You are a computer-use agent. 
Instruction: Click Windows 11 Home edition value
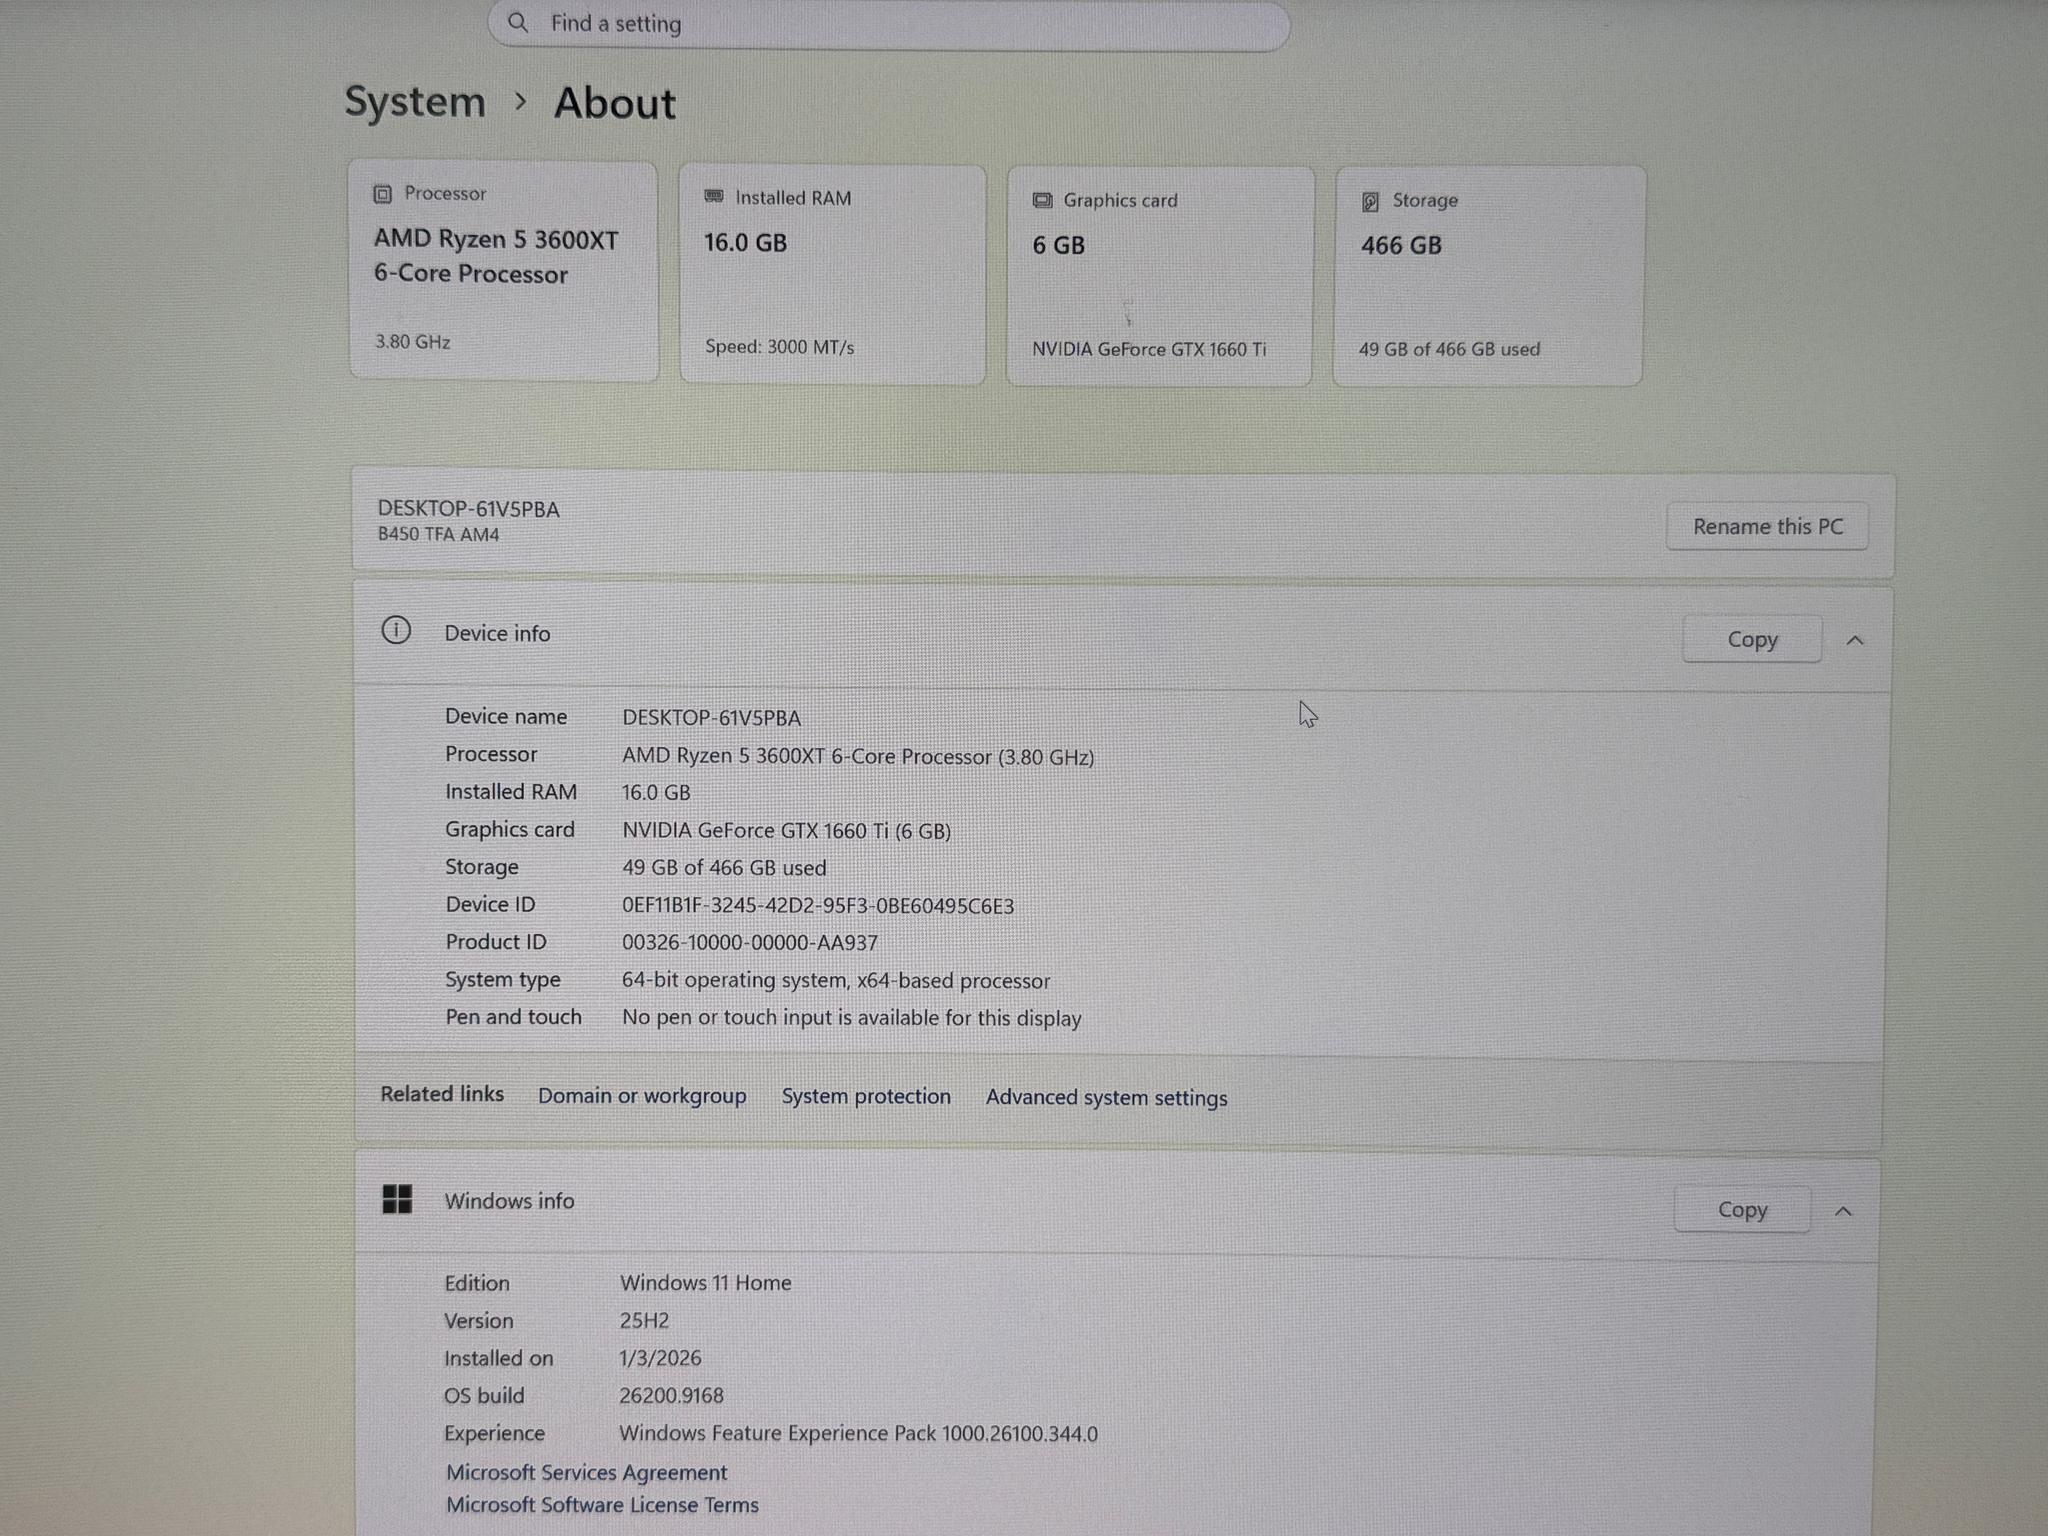coord(705,1282)
